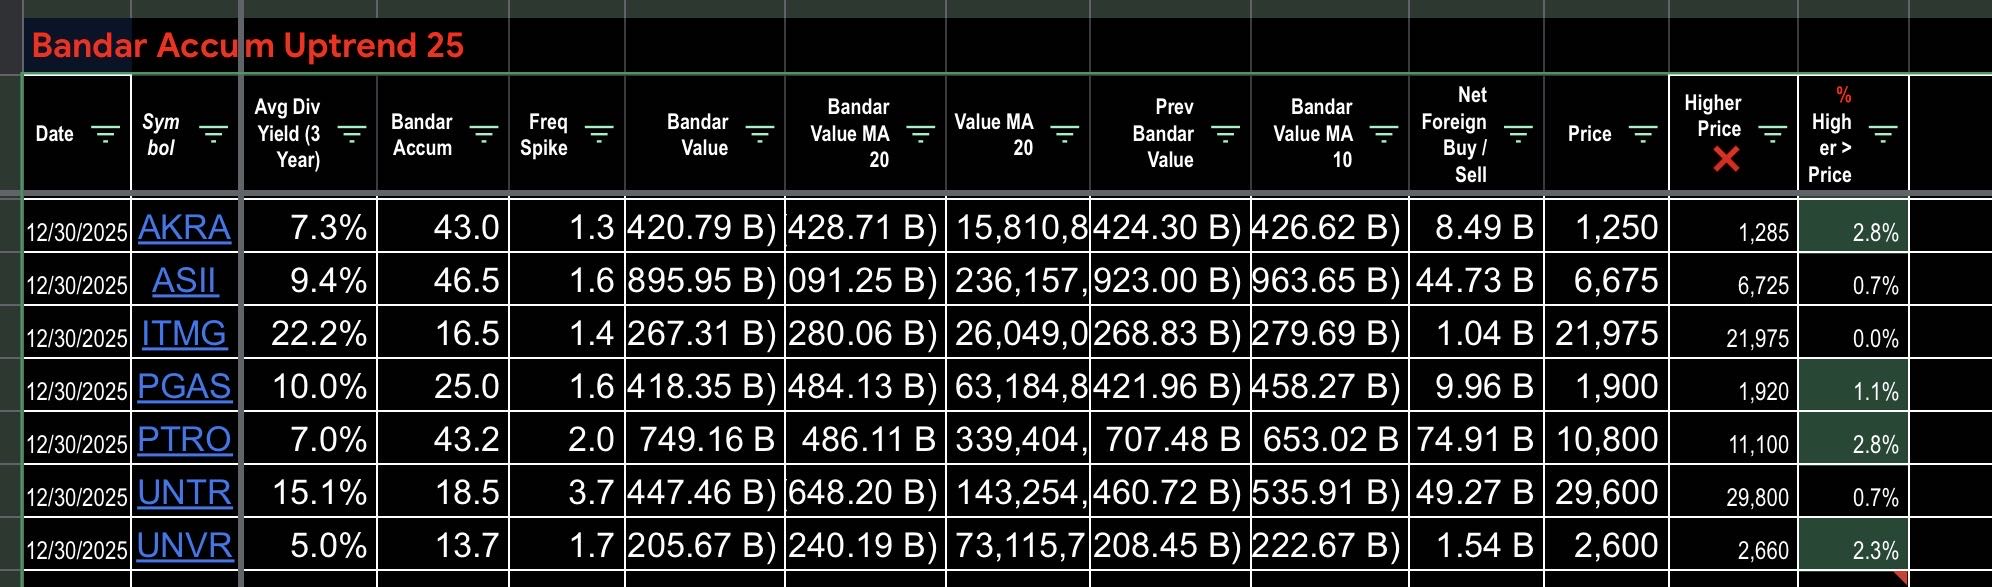Open the Higher Price column filter
The image size is (1992, 587).
(1773, 134)
